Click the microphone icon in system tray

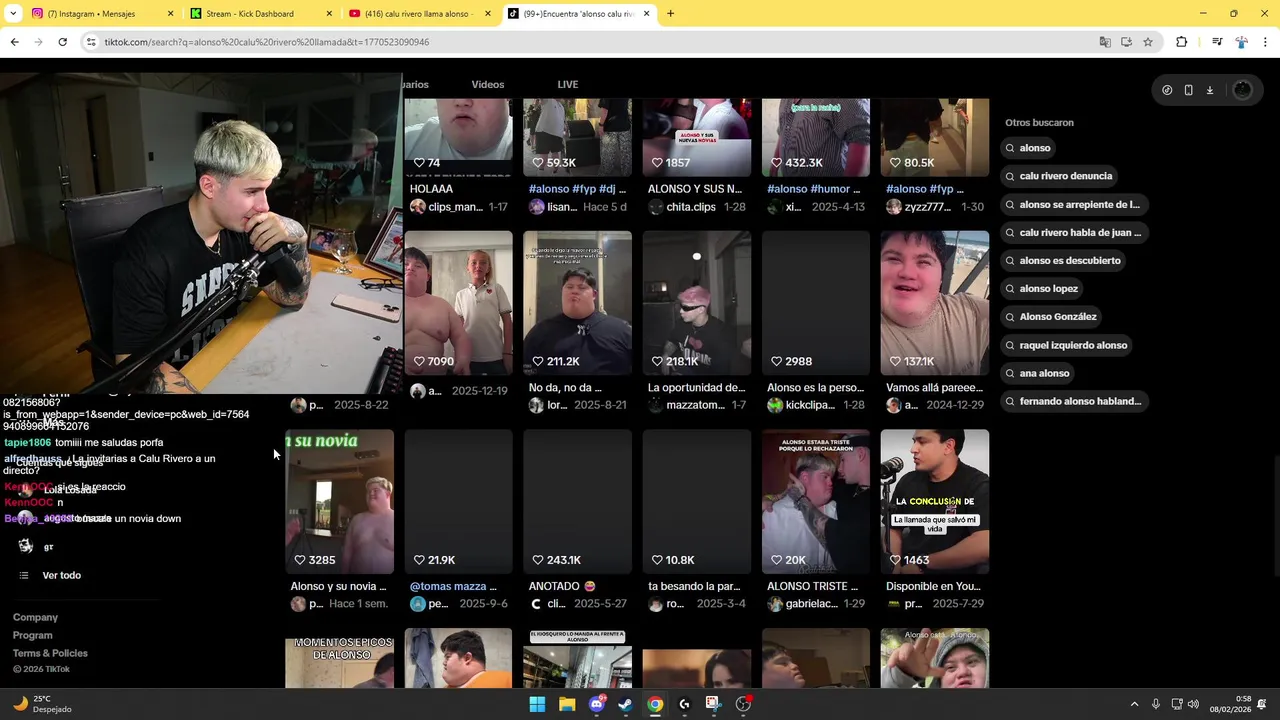tap(1155, 704)
